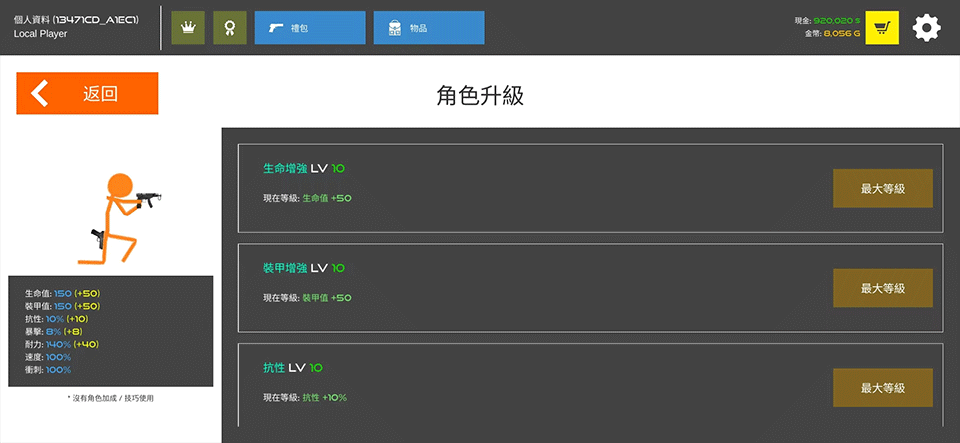Click the 速度 100% stat

click(48, 357)
